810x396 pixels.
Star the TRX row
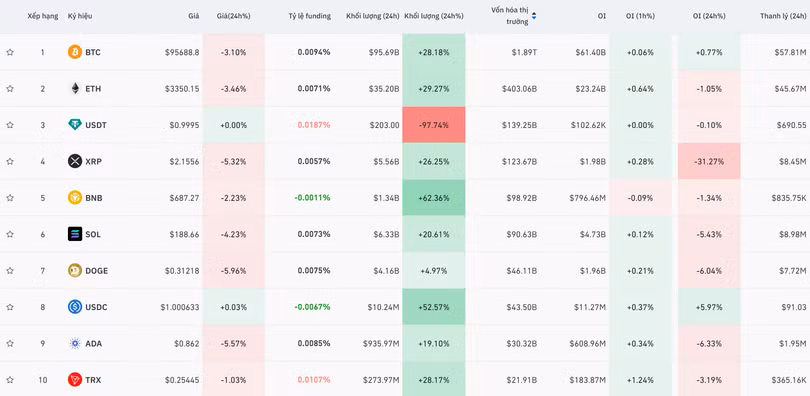[x=10, y=380]
